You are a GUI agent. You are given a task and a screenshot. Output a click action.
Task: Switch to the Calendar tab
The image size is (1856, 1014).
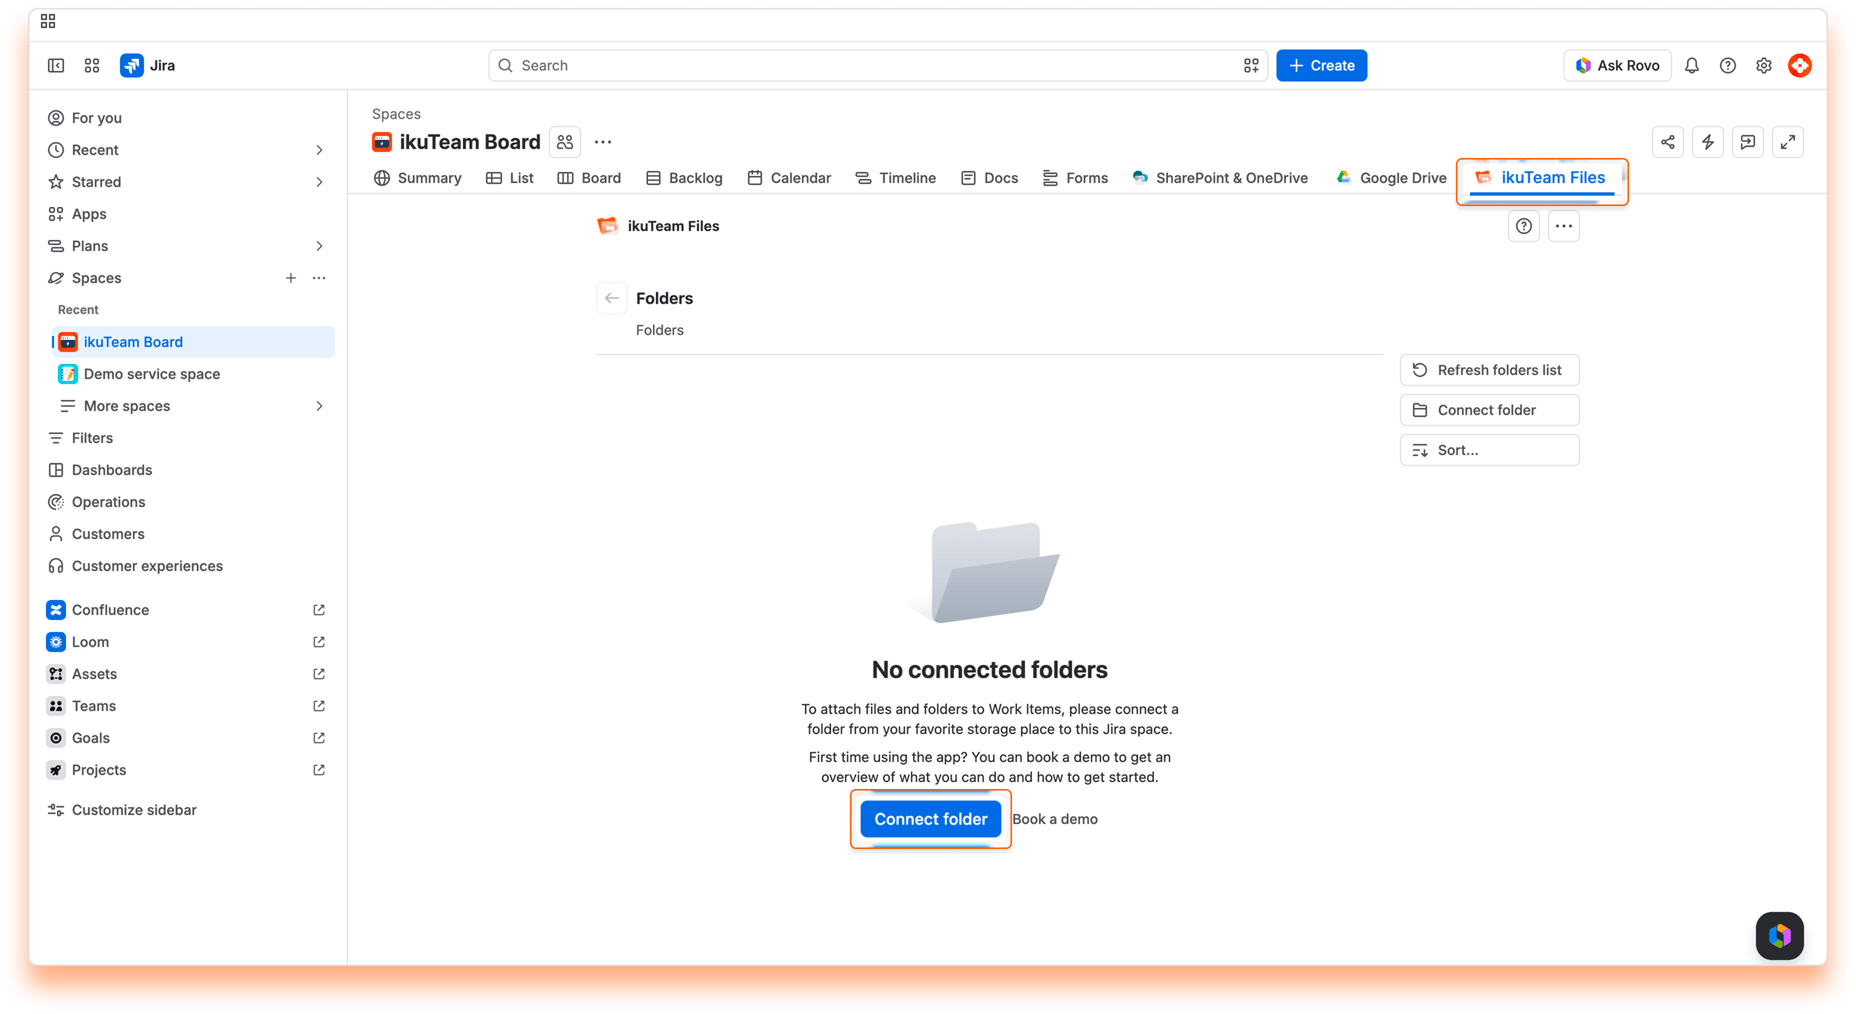coord(789,178)
